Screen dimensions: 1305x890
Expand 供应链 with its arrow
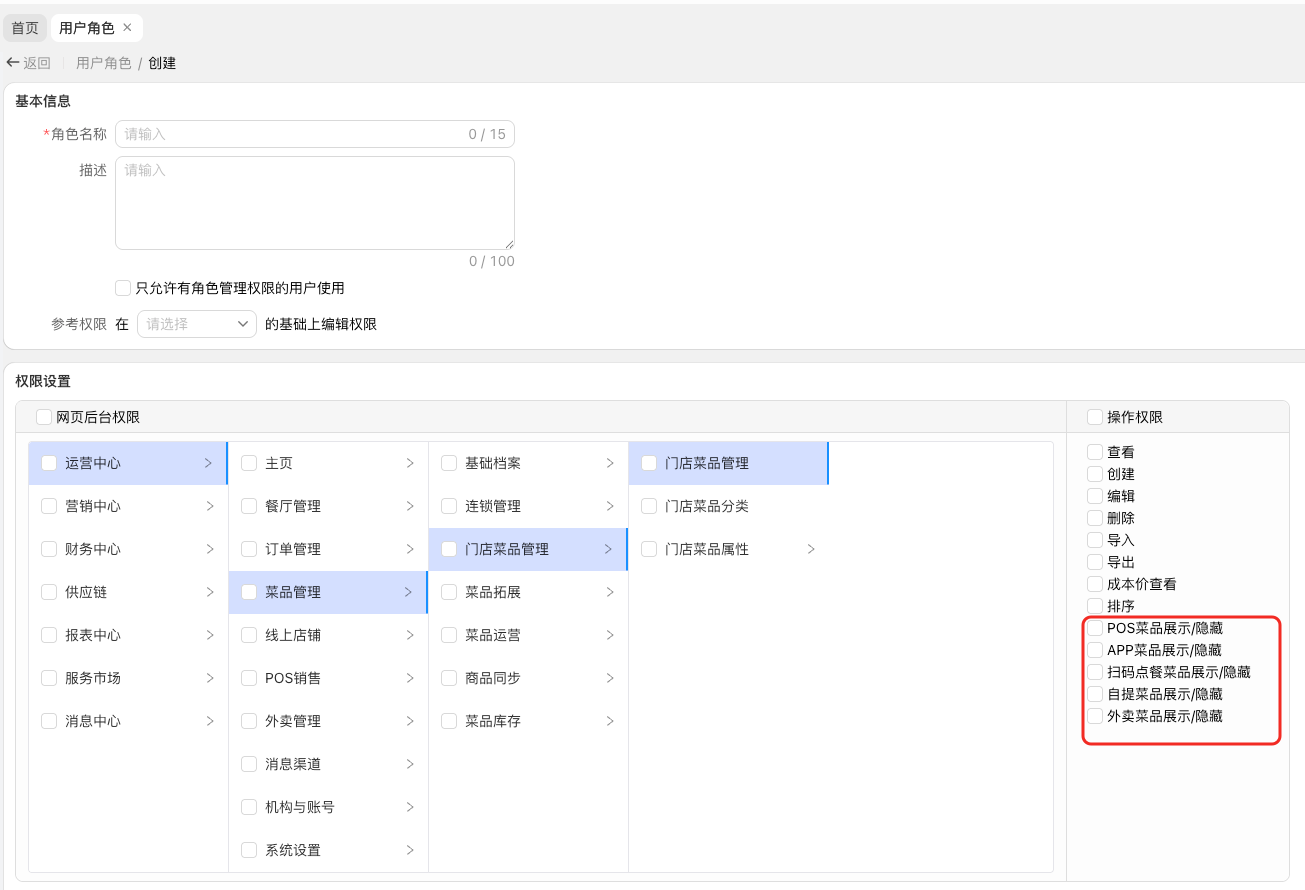pyautogui.click(x=209, y=592)
